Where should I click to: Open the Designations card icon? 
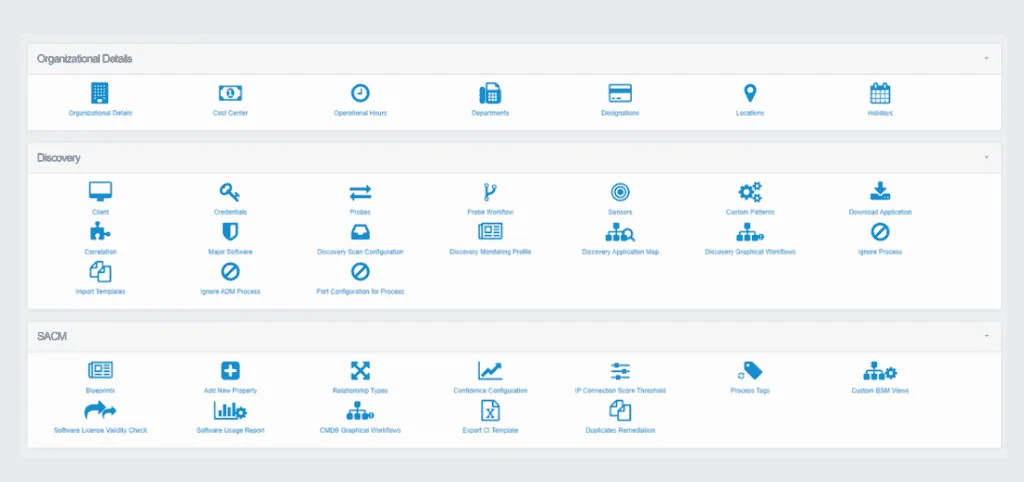coord(620,93)
